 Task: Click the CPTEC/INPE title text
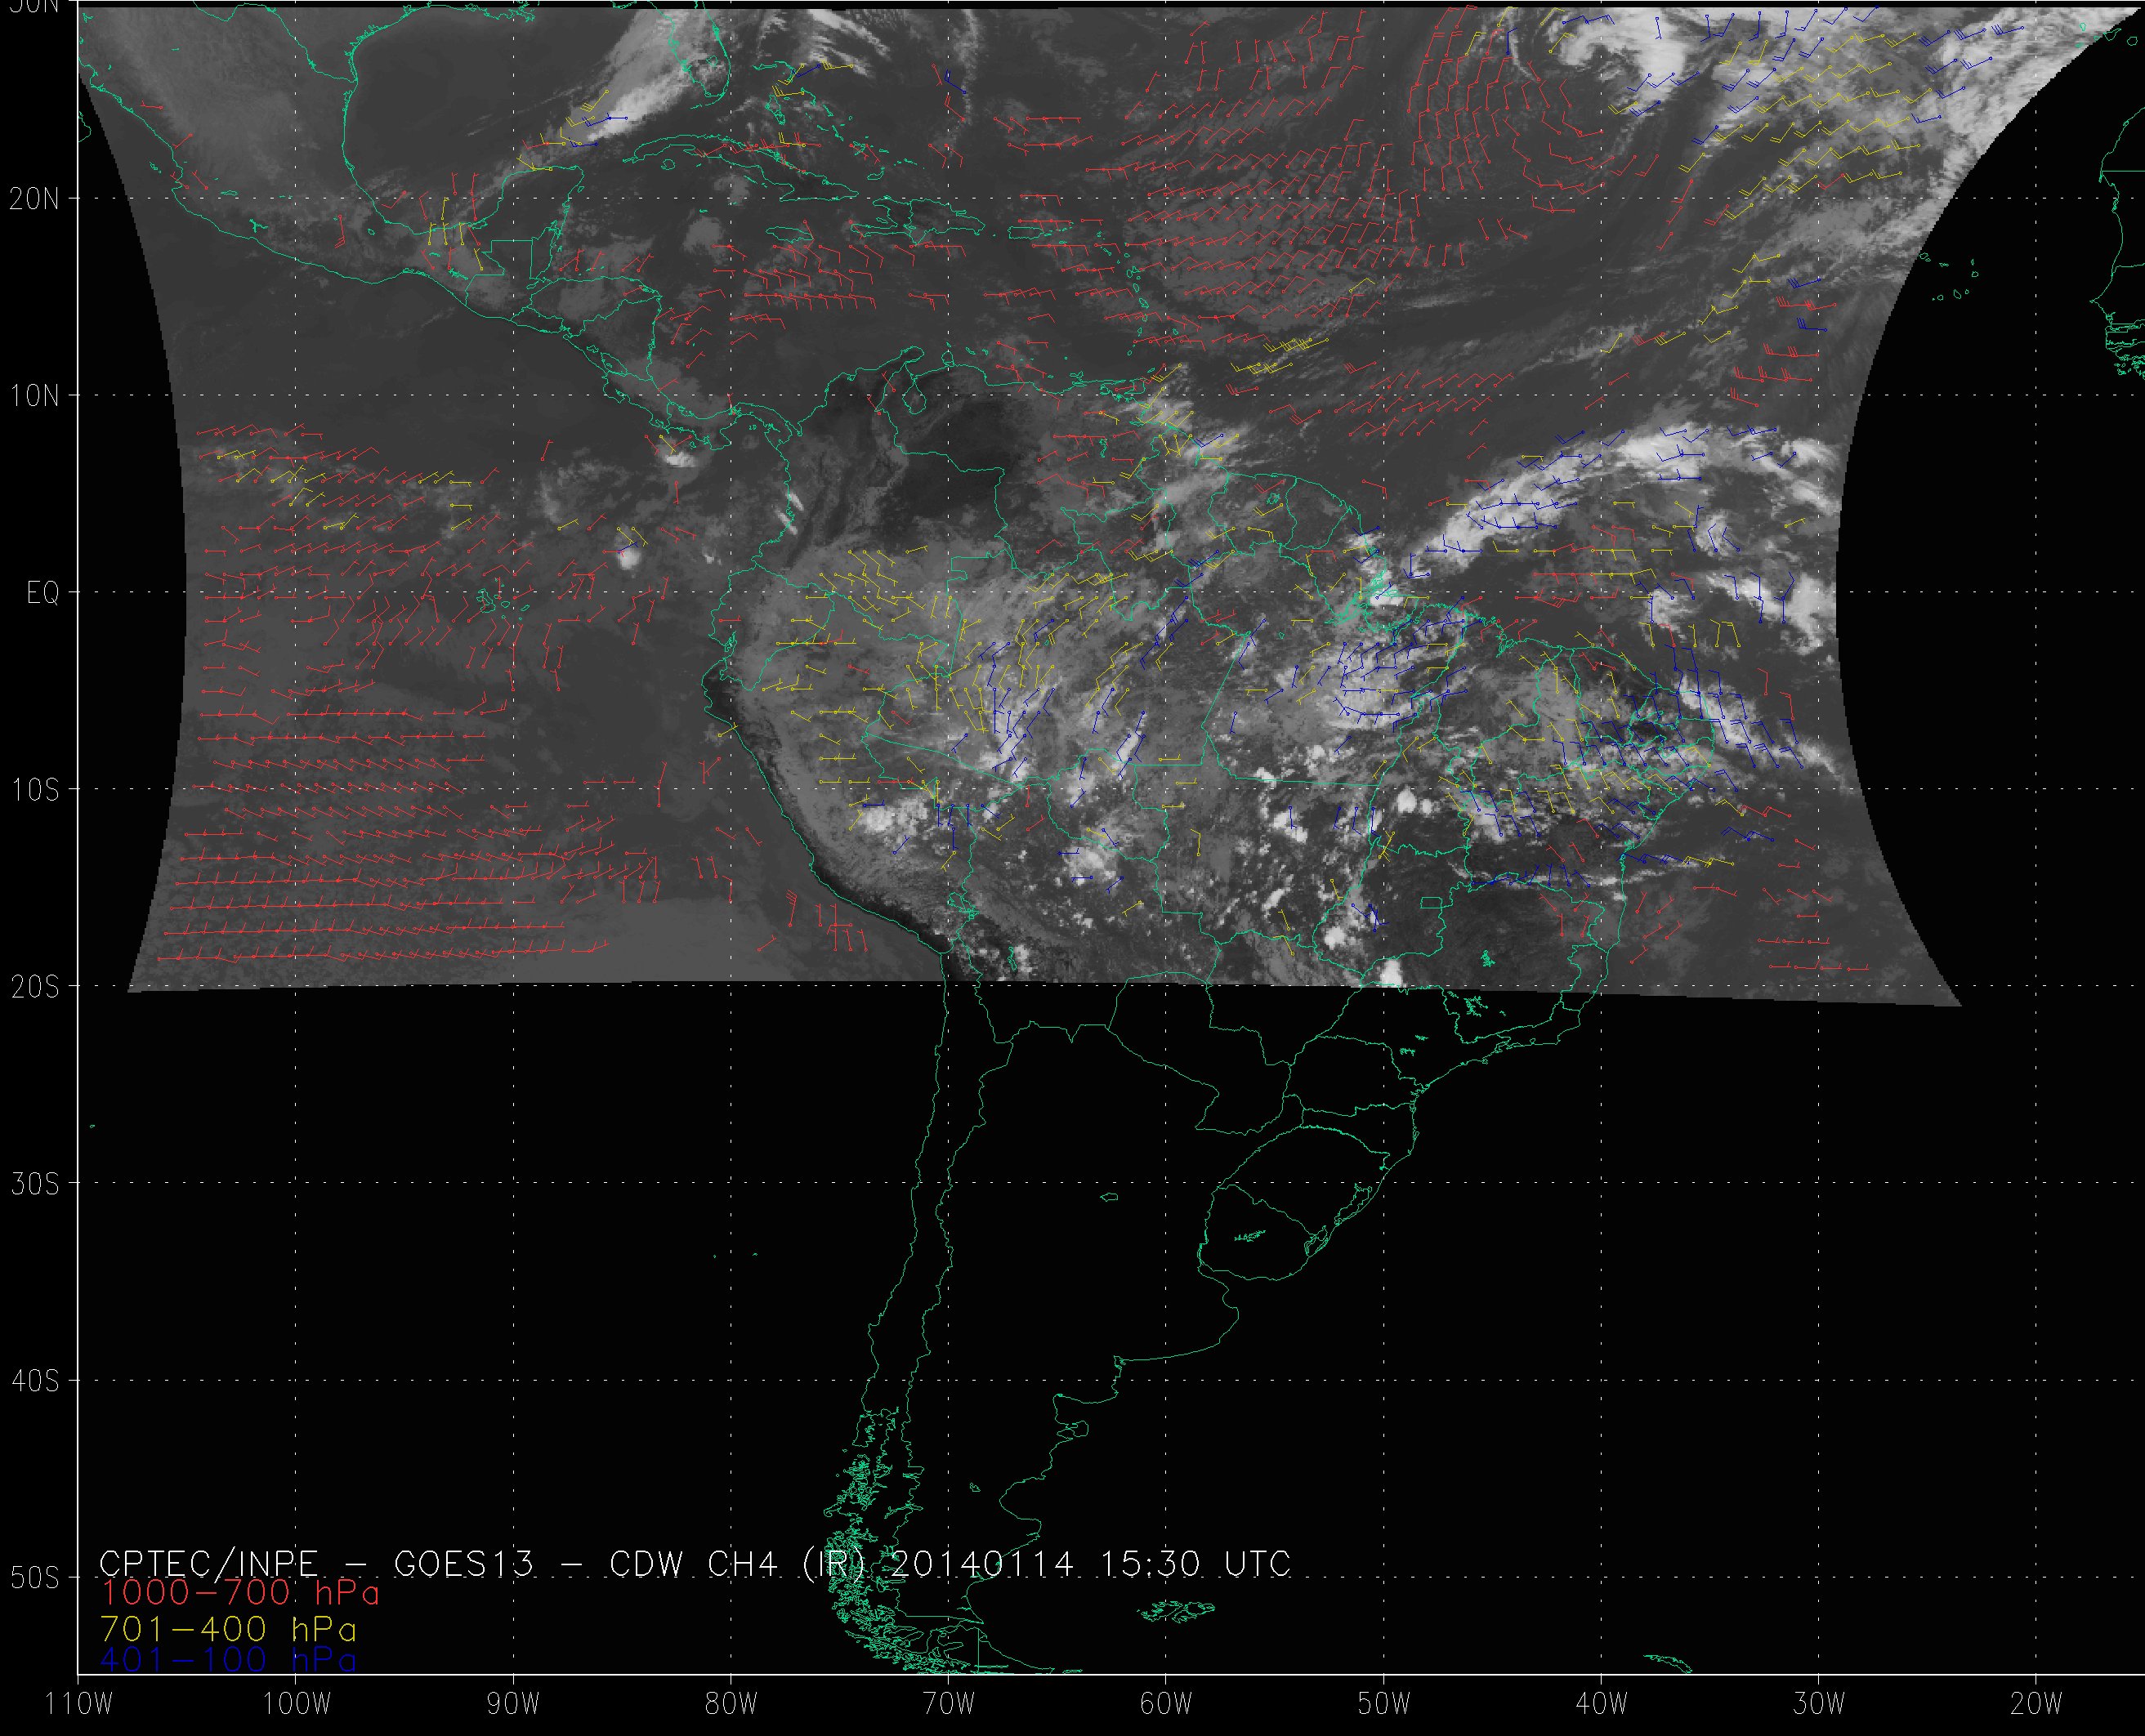[208, 1563]
